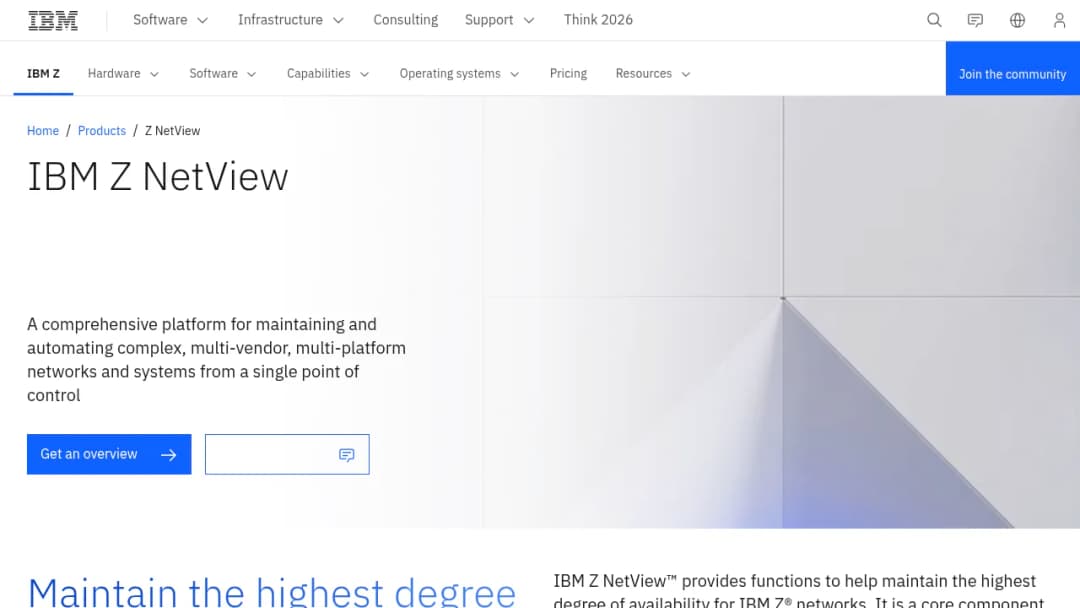Expand the Operating systems submenu
The height and width of the screenshot is (608, 1080).
pos(459,74)
